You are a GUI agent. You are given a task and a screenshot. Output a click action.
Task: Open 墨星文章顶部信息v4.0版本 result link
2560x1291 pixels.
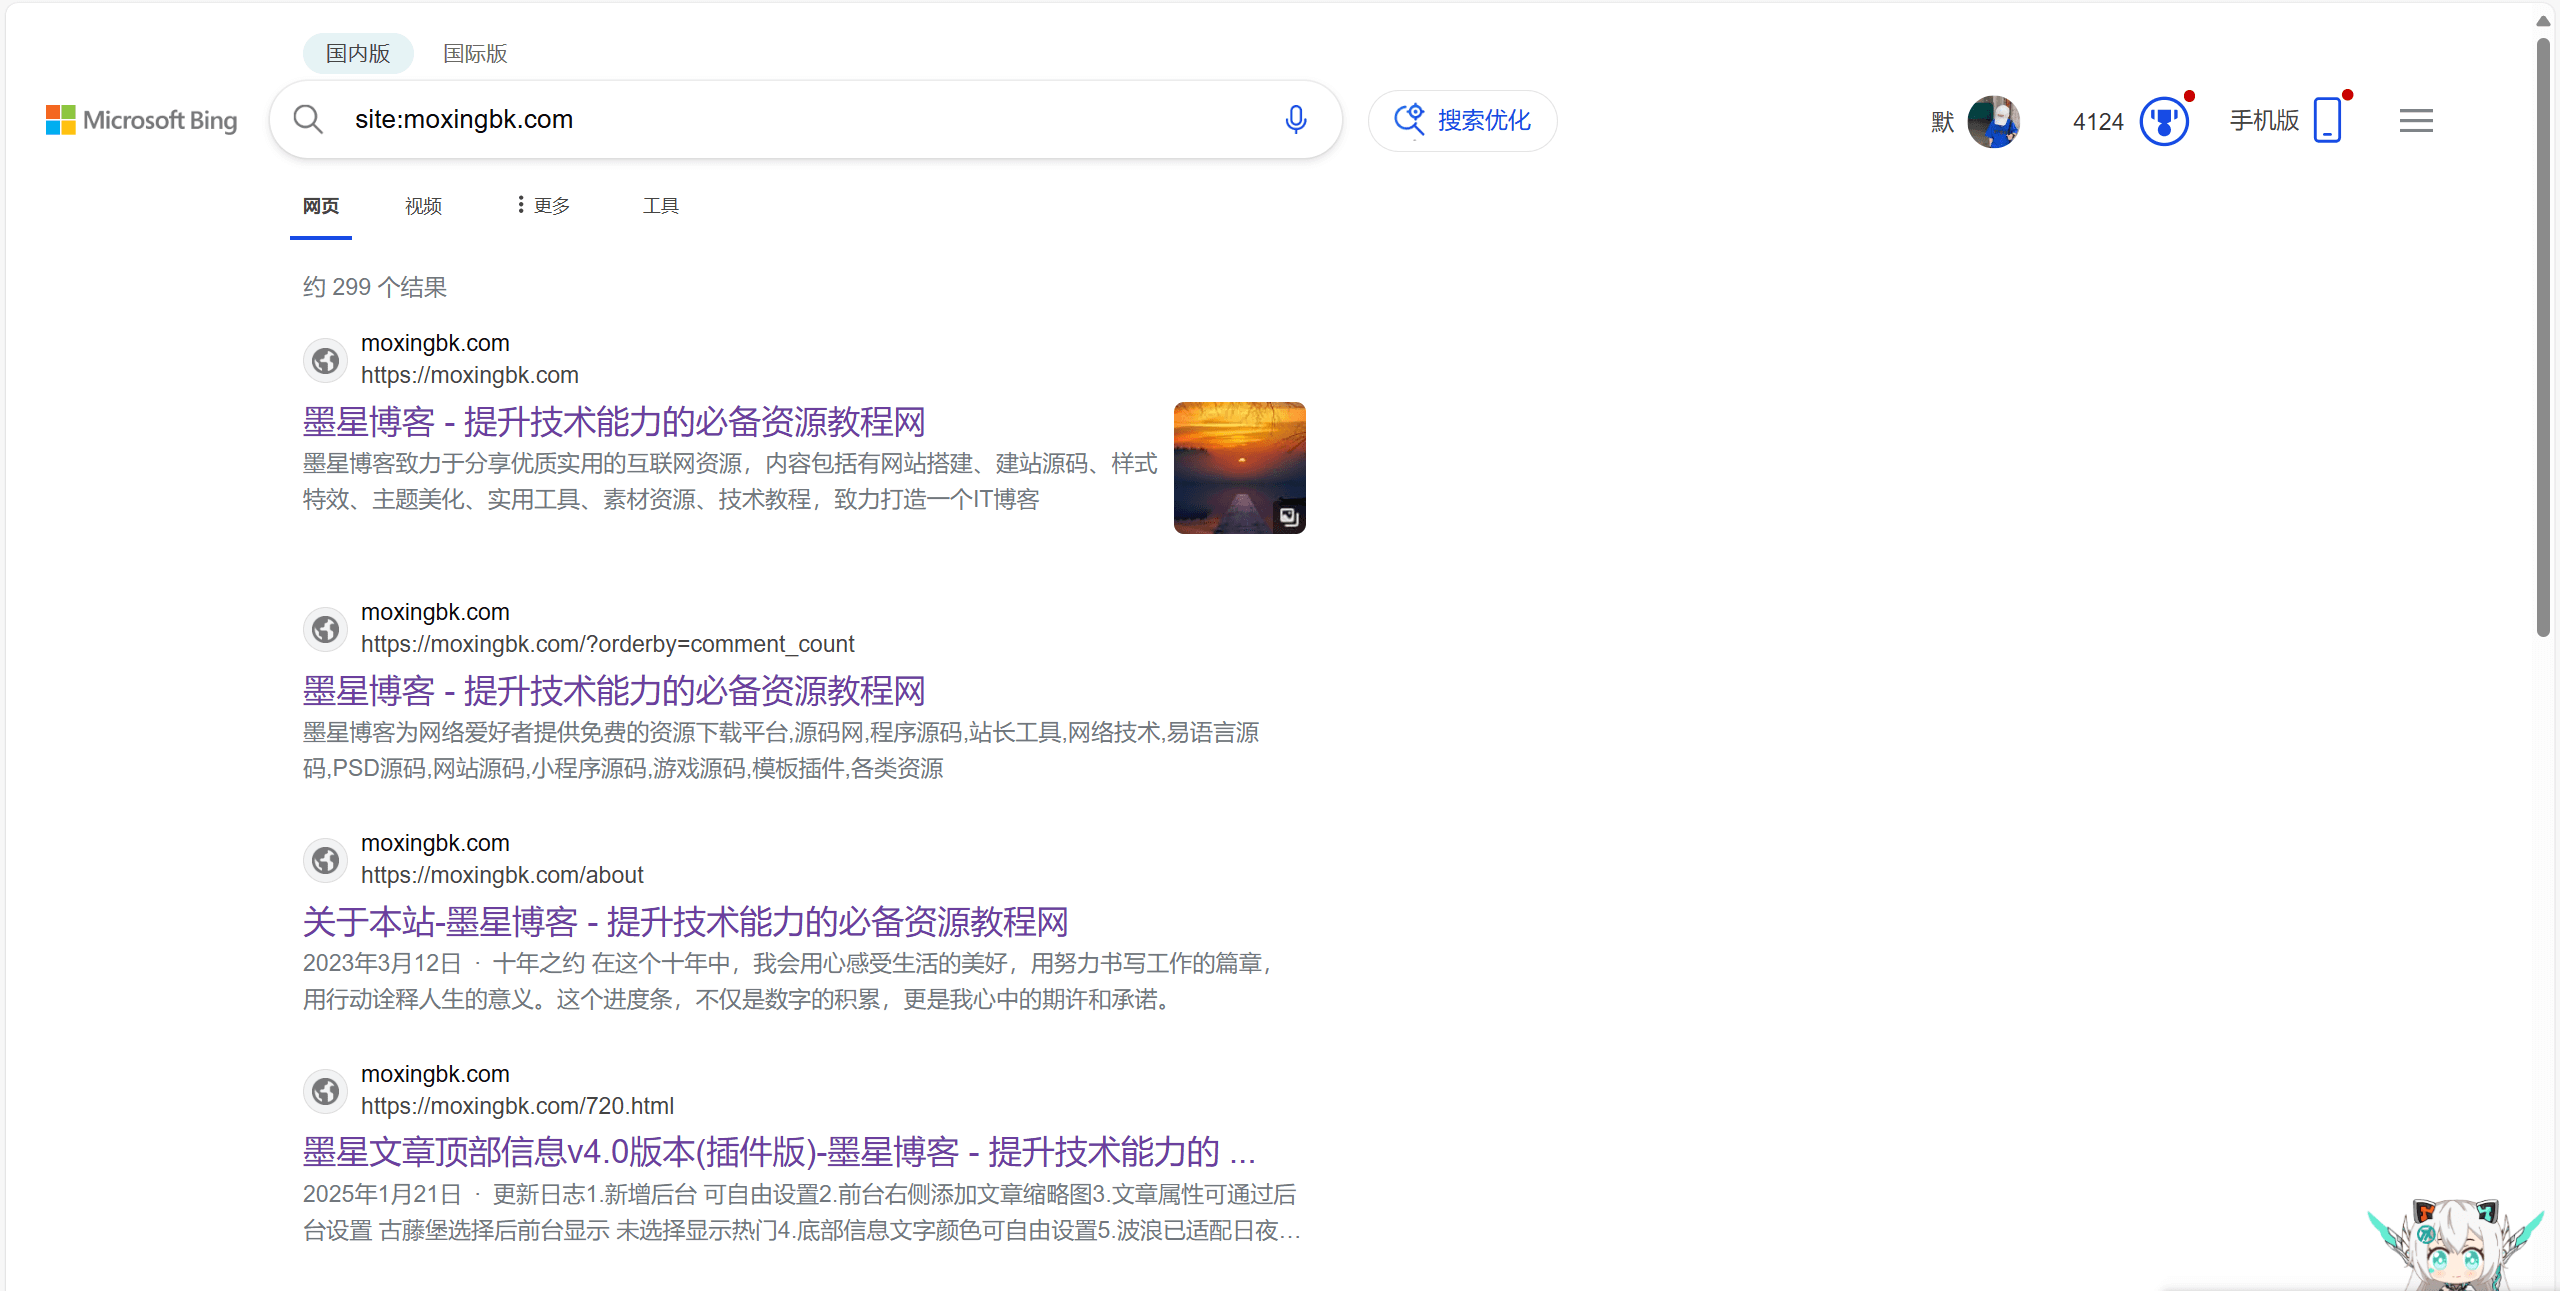[779, 1152]
